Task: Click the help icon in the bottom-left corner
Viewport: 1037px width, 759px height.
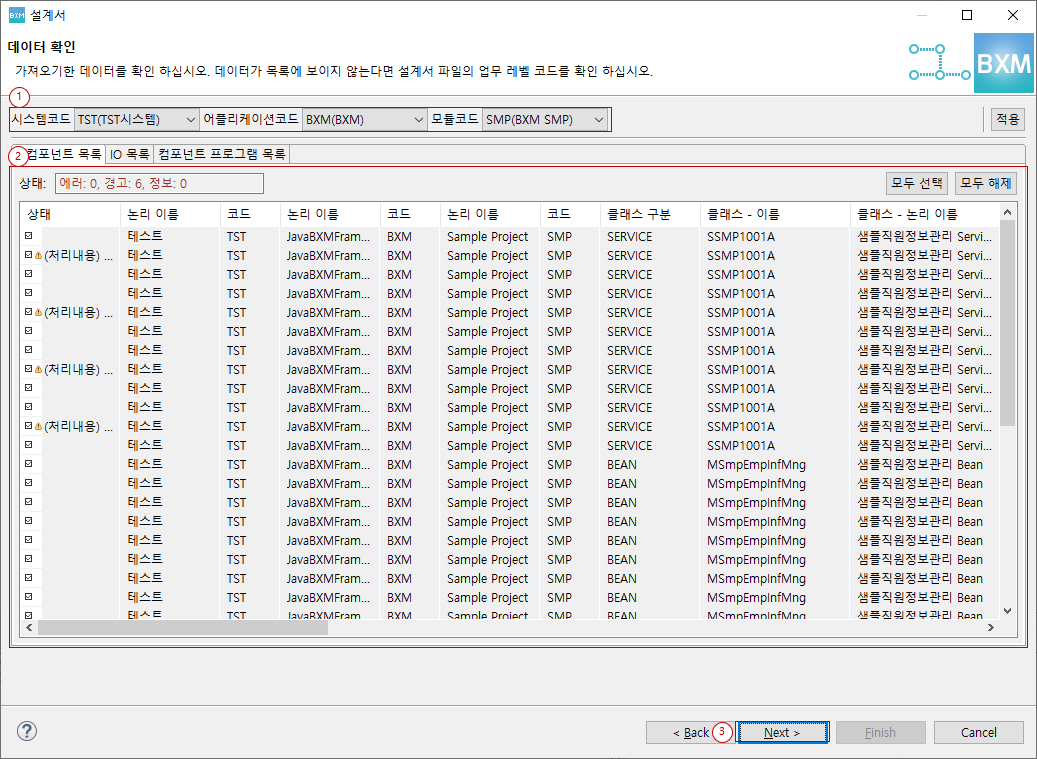Action: tap(26, 731)
